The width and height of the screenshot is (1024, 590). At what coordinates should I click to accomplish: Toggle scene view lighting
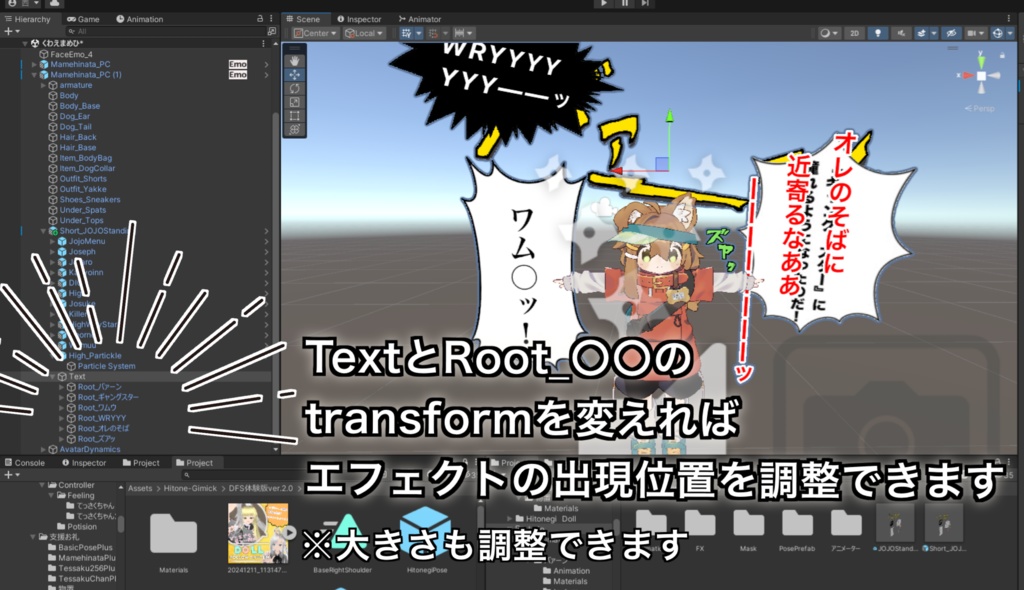coord(878,33)
